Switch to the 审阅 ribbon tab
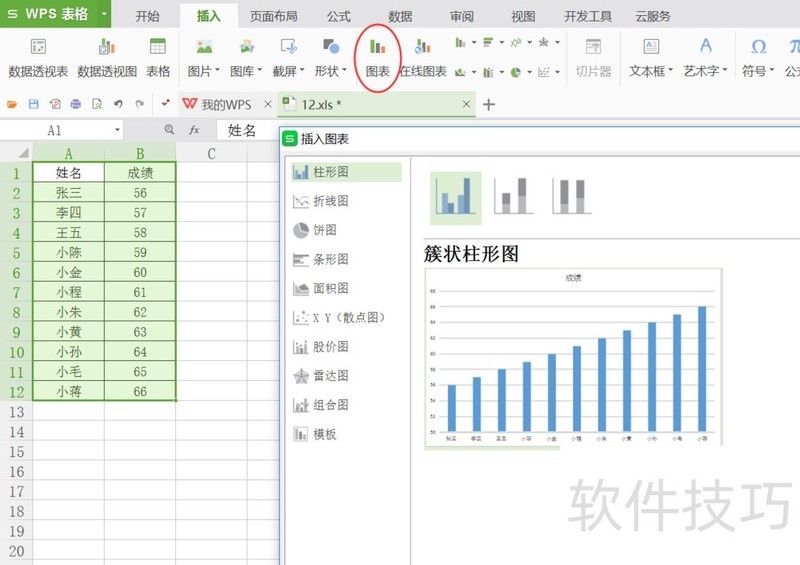This screenshot has height=565, width=800. click(462, 16)
